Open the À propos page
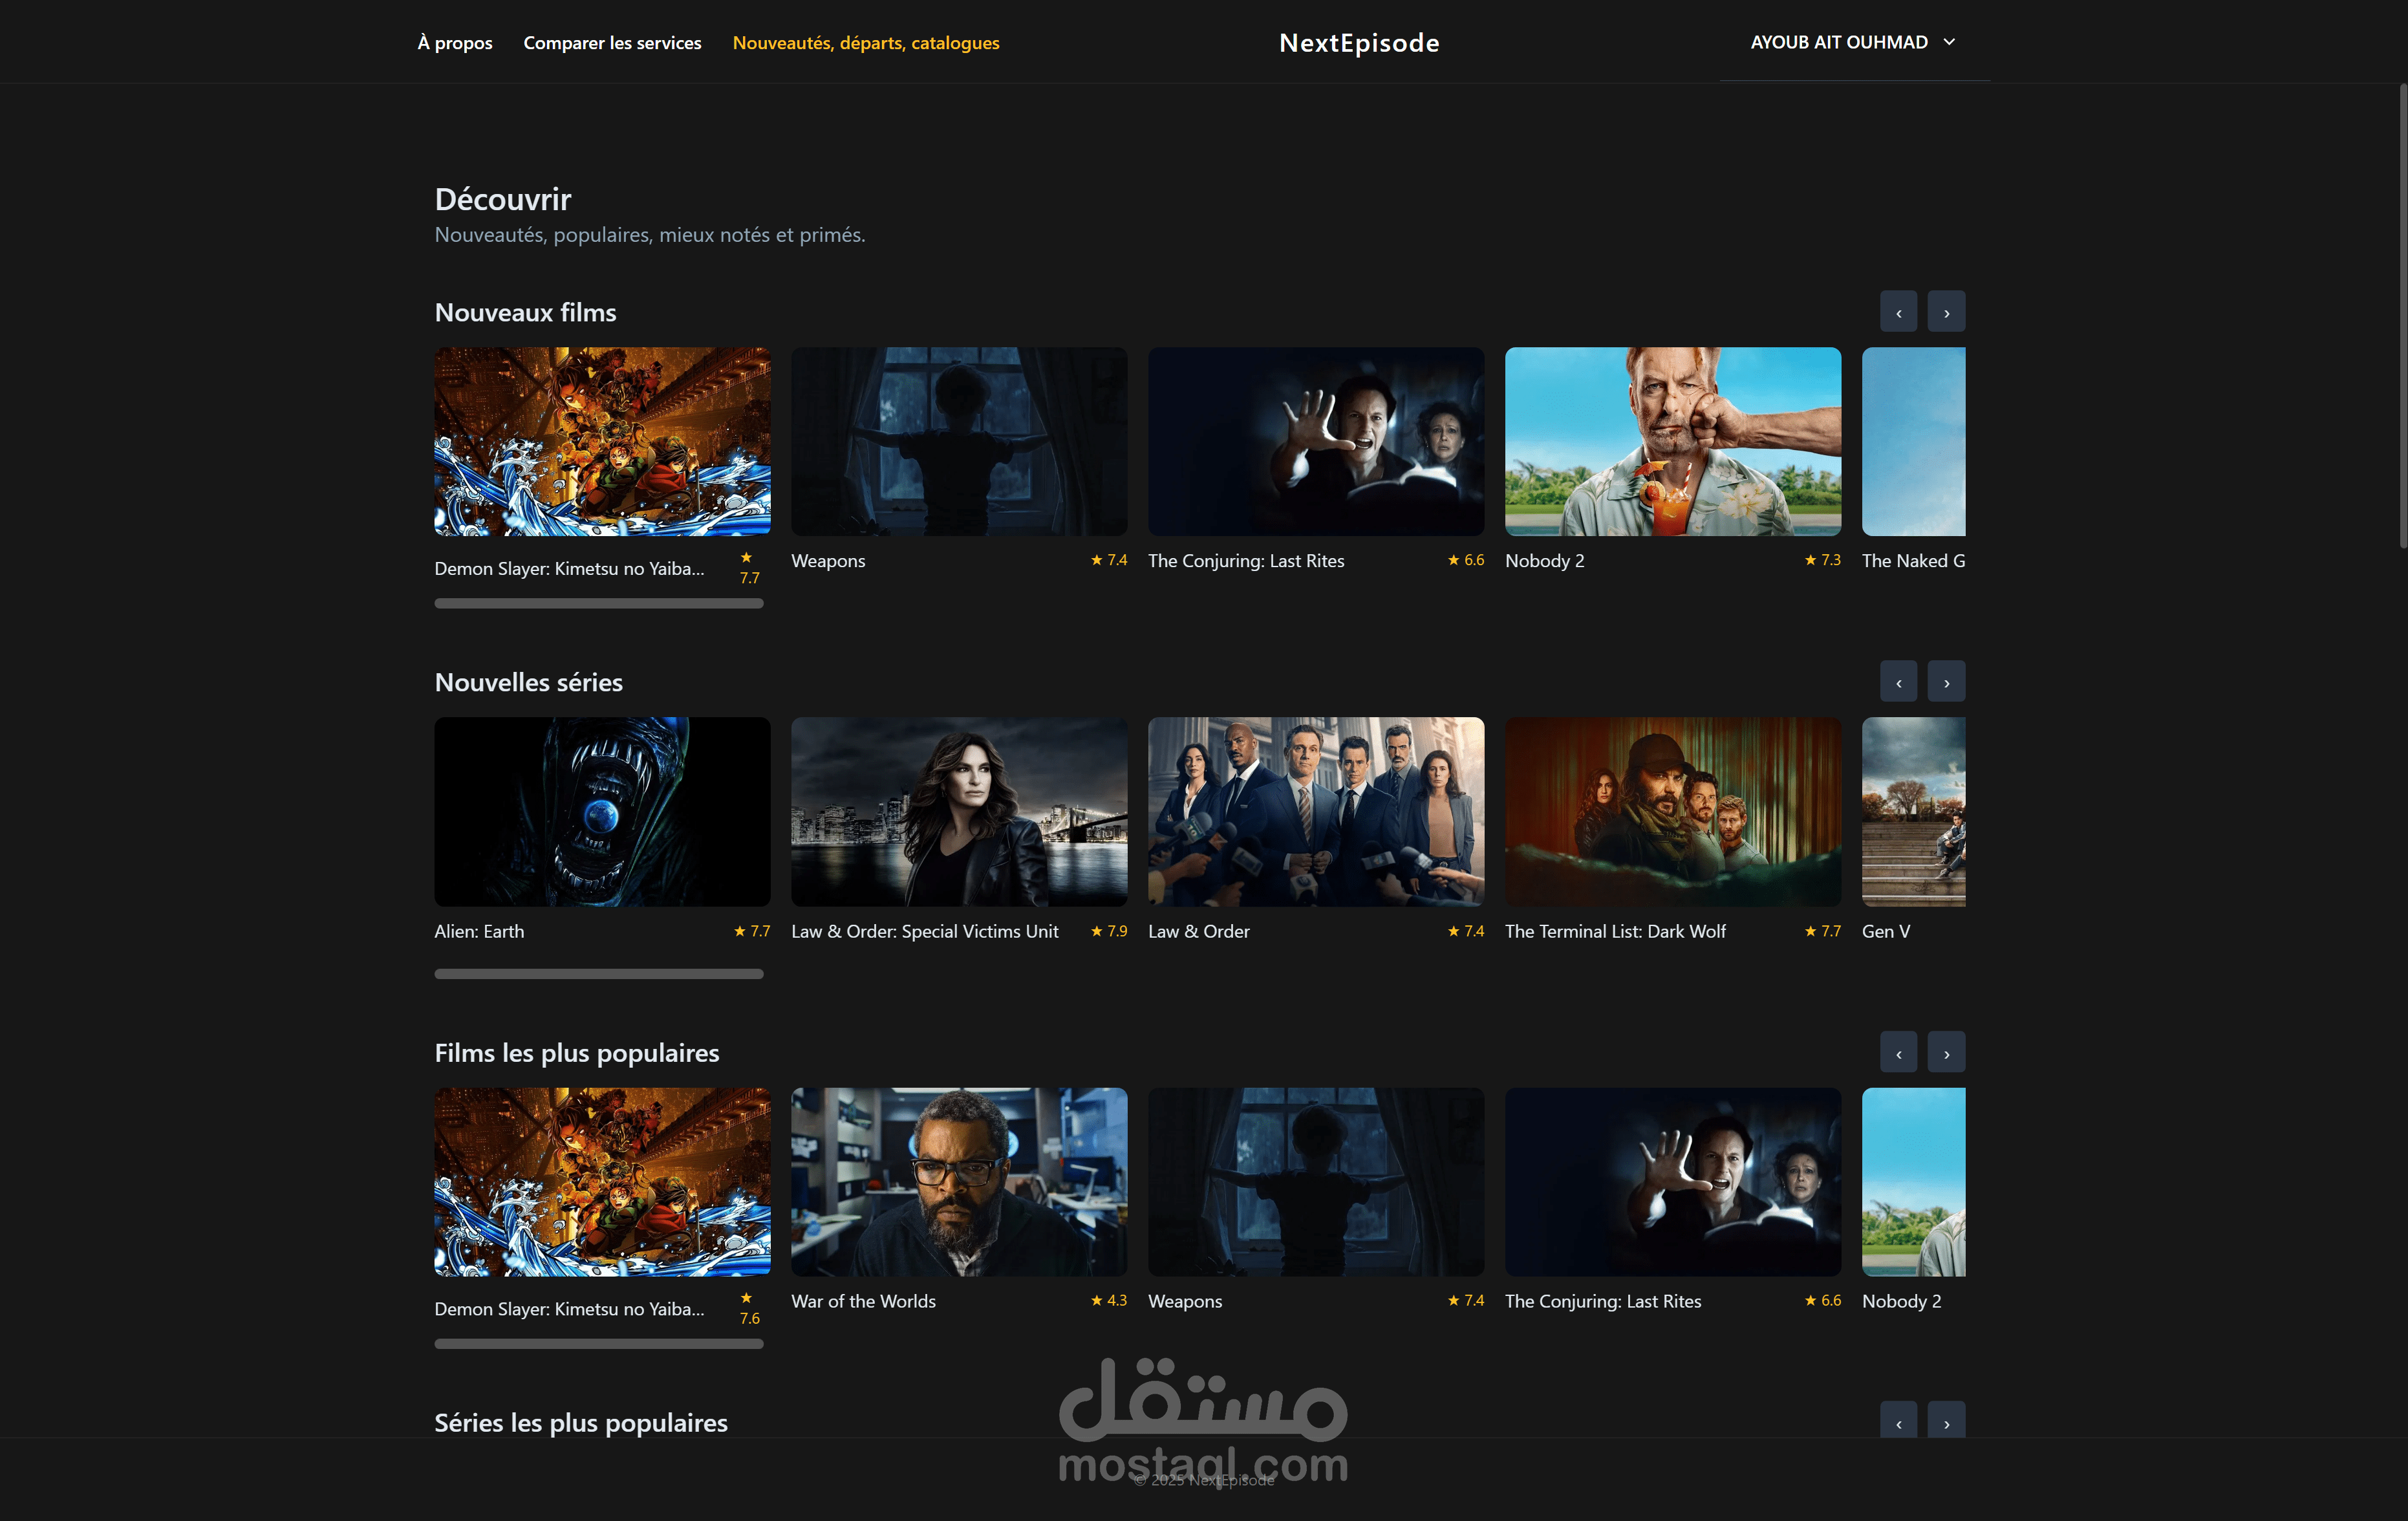Screen dimensions: 2408x1521 455,42
